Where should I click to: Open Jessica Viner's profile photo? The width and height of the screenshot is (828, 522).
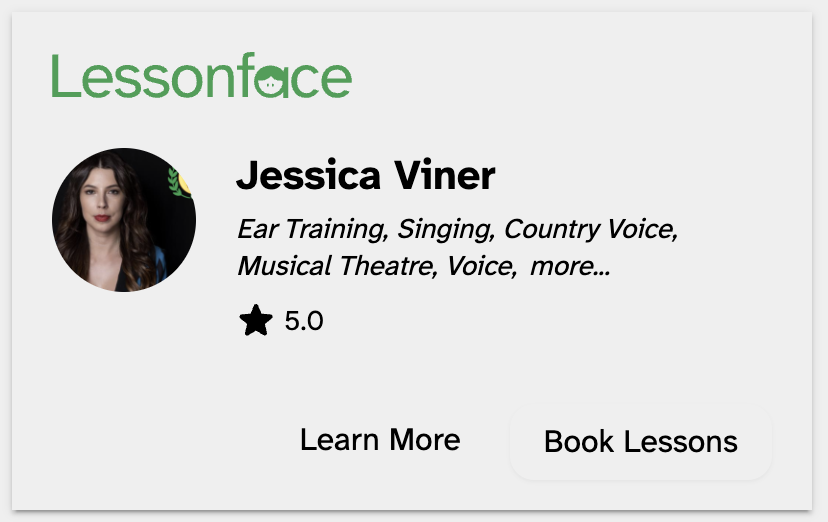click(123, 220)
